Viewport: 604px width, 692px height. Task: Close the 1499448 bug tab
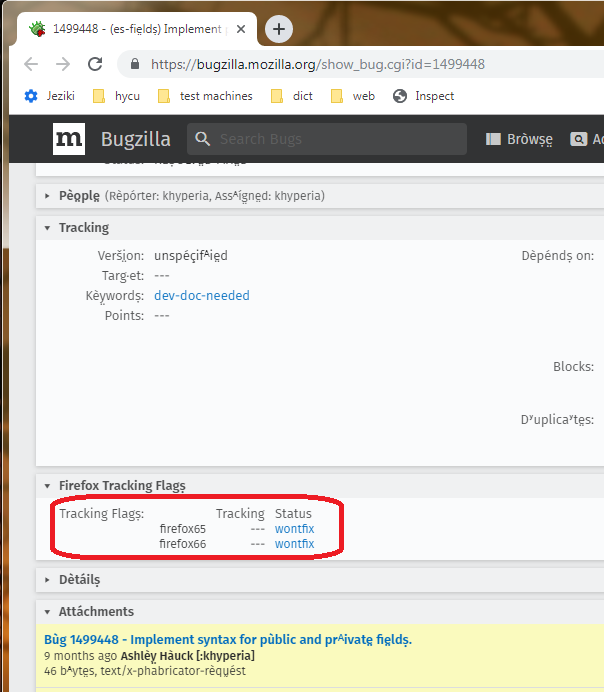tap(241, 29)
